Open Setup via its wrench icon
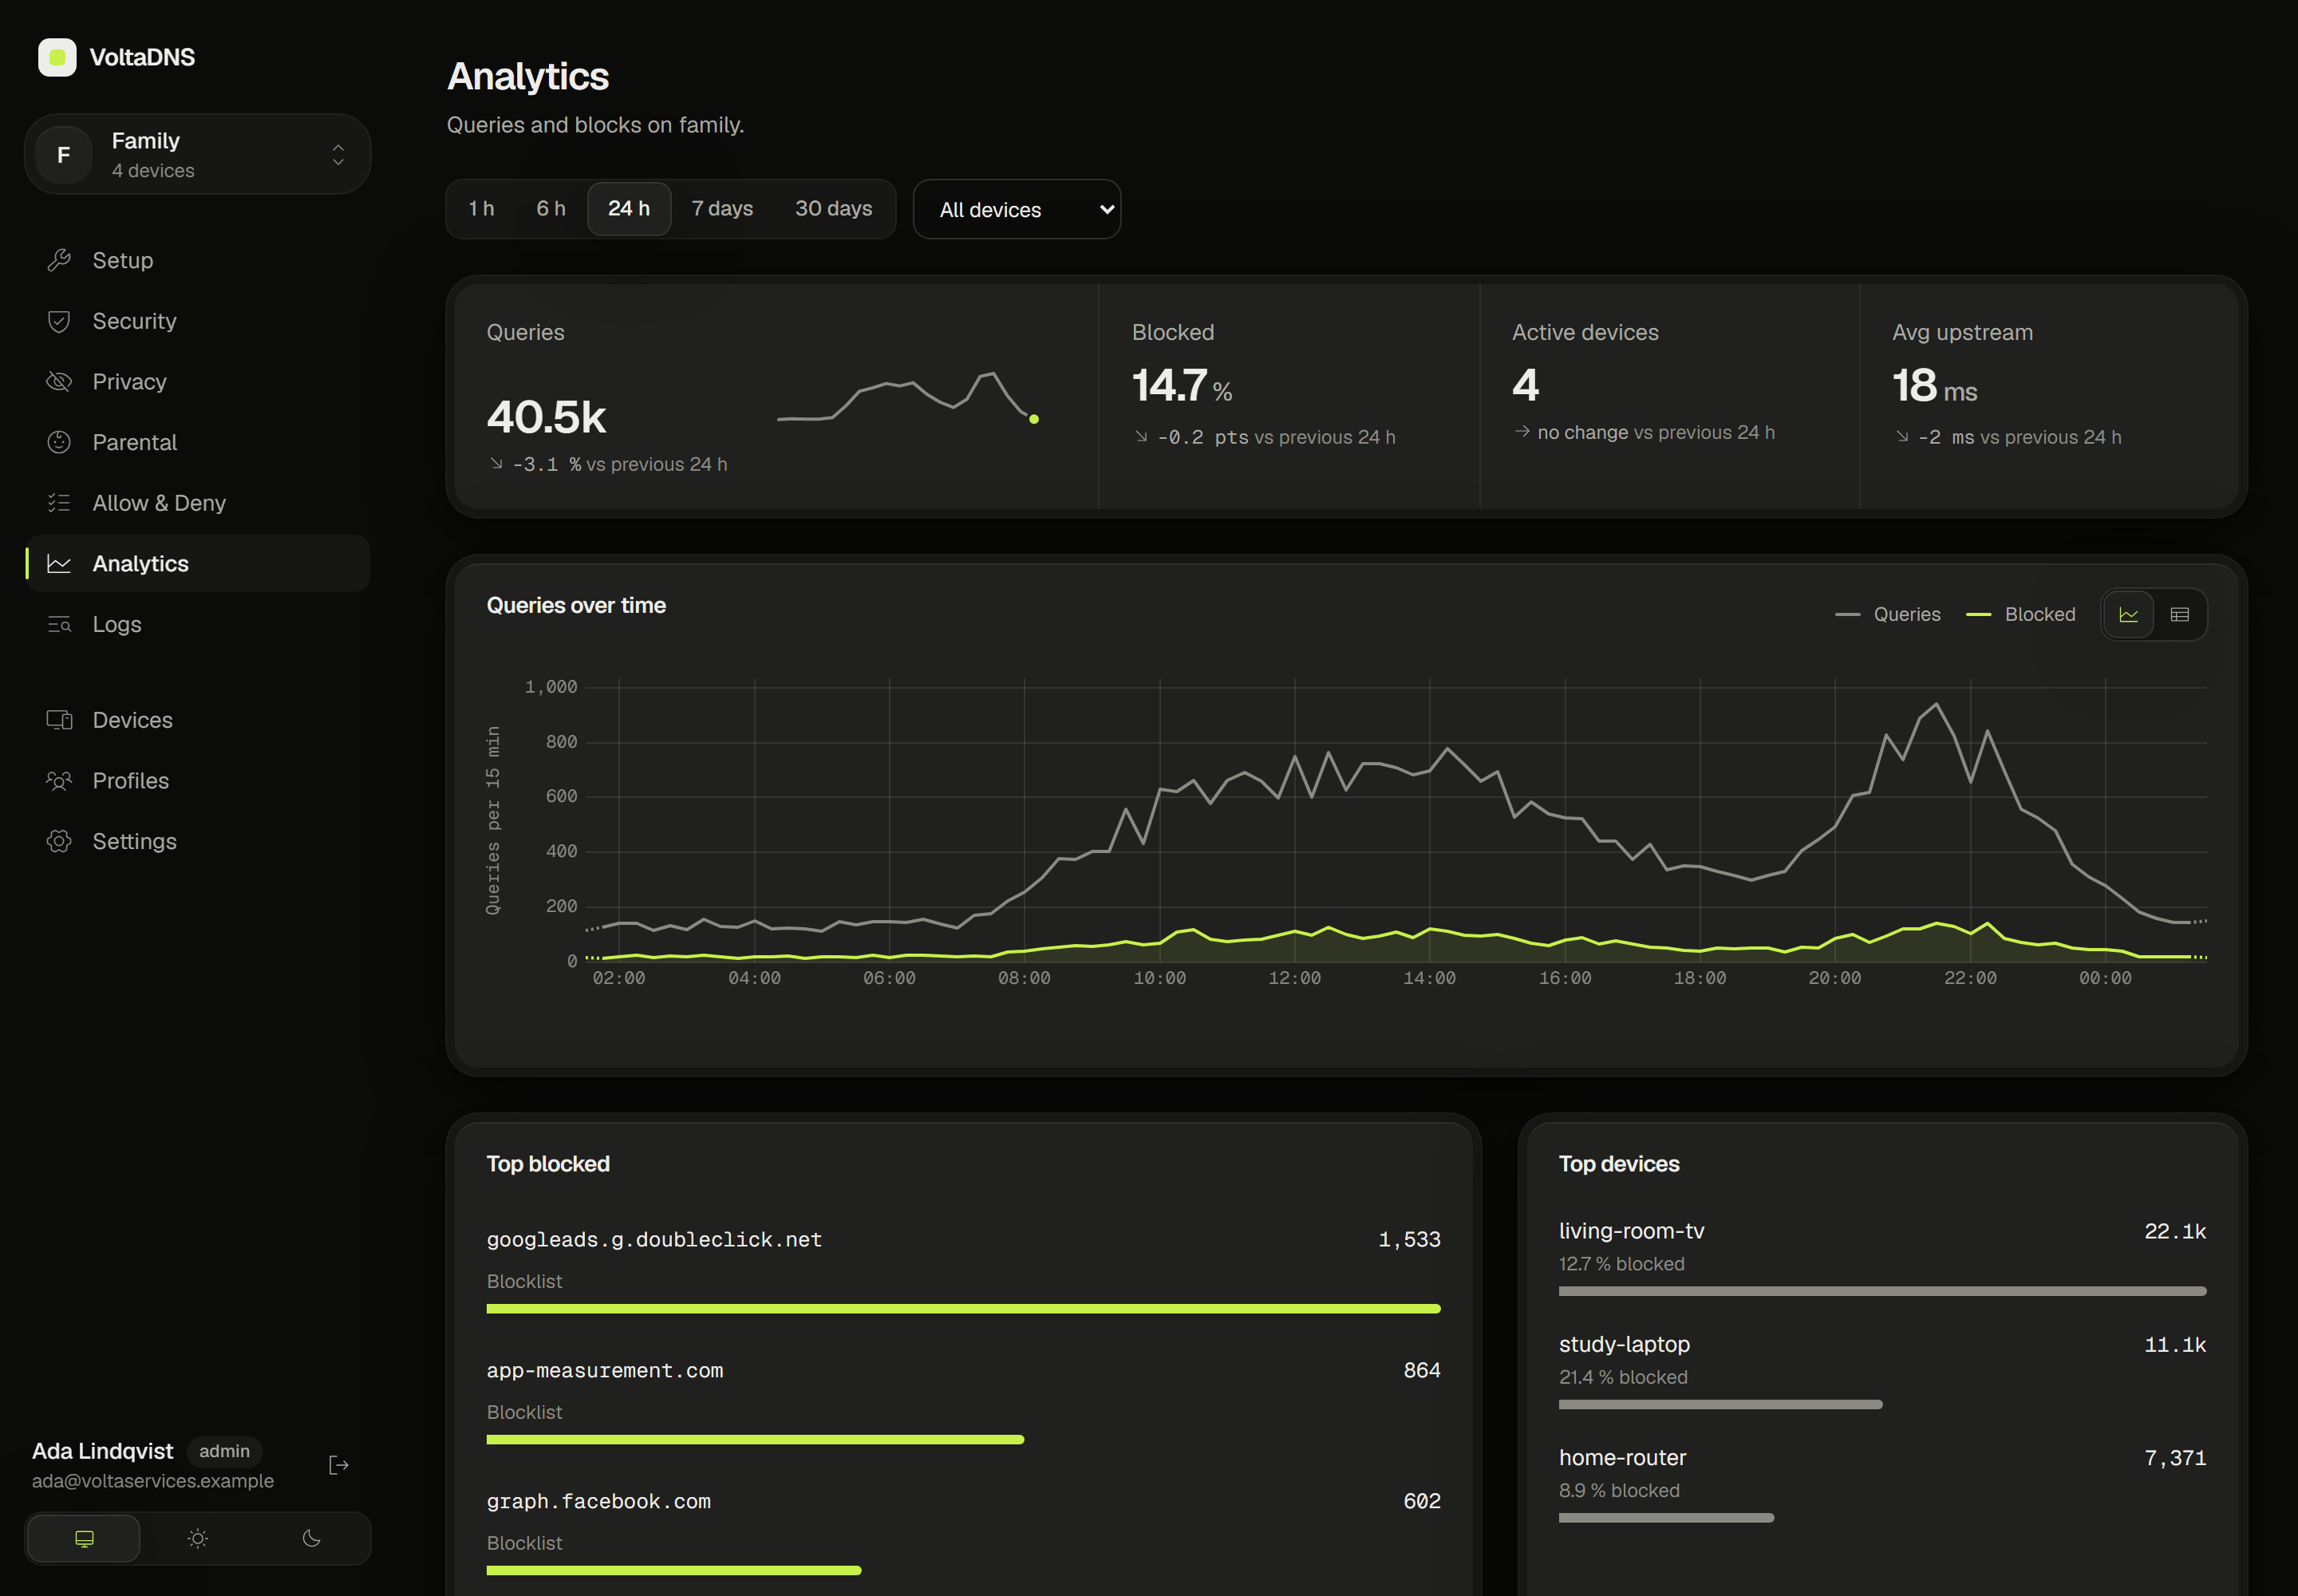Screen dimensions: 2298x1596 coord(59,260)
